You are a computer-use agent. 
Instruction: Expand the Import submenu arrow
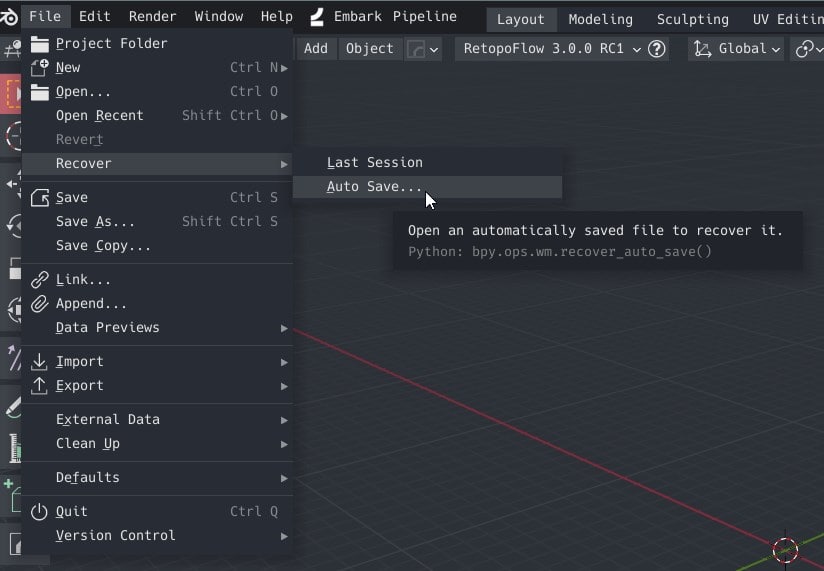point(284,362)
